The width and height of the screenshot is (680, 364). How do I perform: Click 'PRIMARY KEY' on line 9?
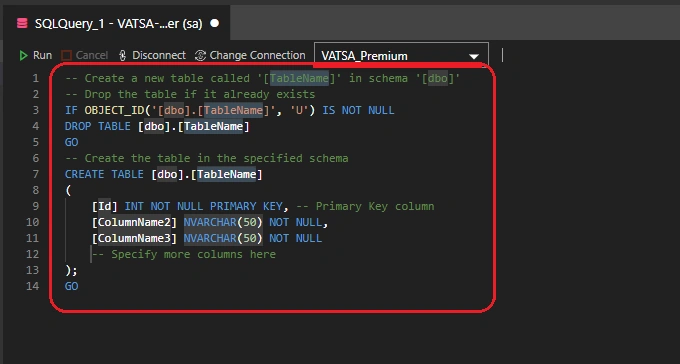click(246, 206)
